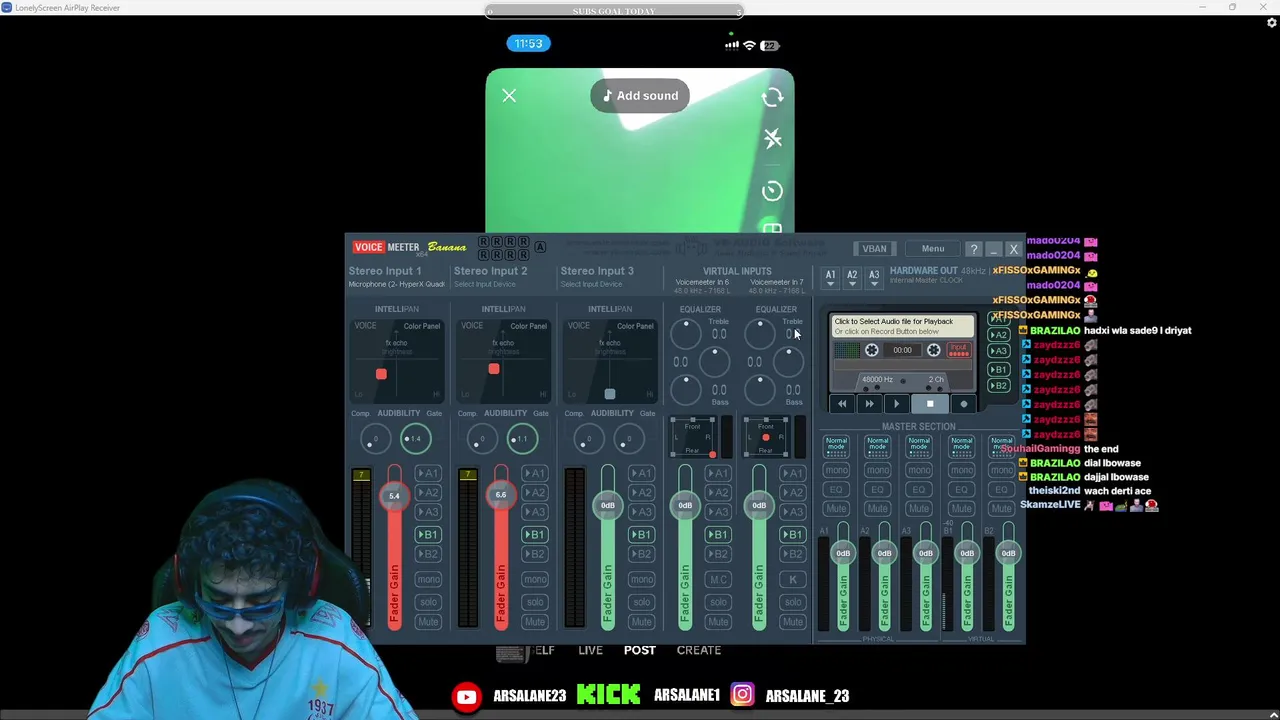
Task: Click the cassette audio file selection label
Action: pyautogui.click(x=903, y=326)
